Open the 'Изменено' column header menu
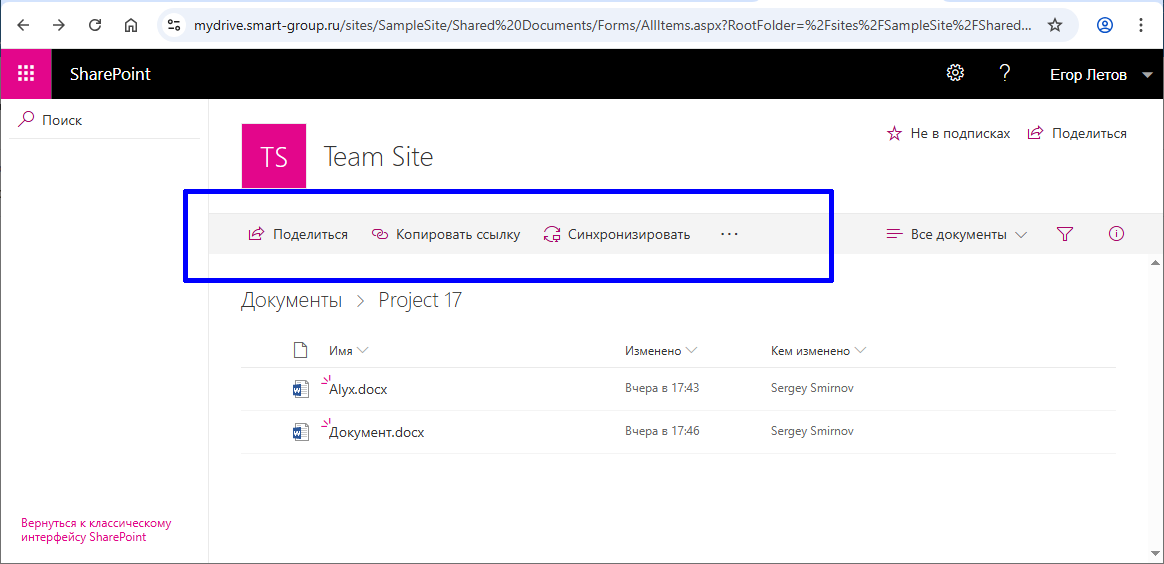The height and width of the screenshot is (564, 1164). click(660, 351)
